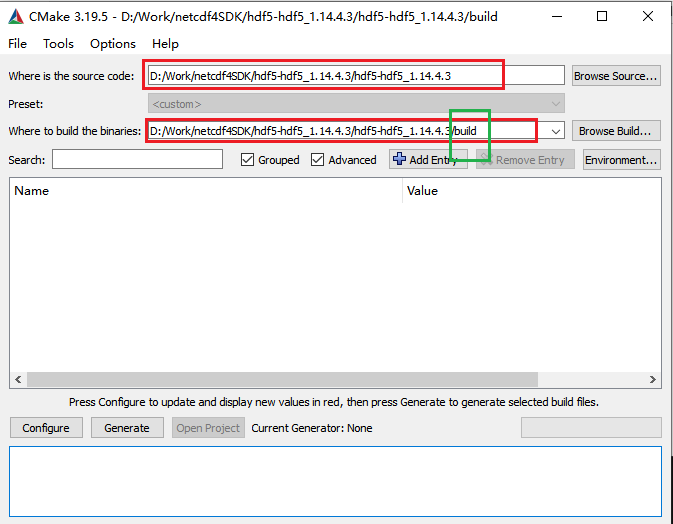The height and width of the screenshot is (524, 673).
Task: Click the Browse Build button
Action: [616, 131]
